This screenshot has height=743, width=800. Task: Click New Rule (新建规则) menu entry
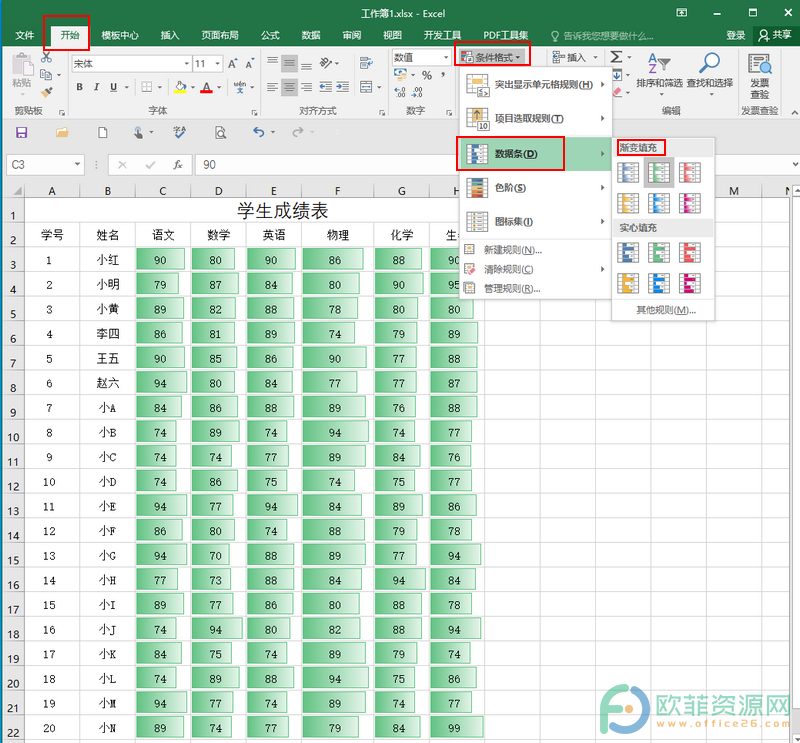coord(535,250)
